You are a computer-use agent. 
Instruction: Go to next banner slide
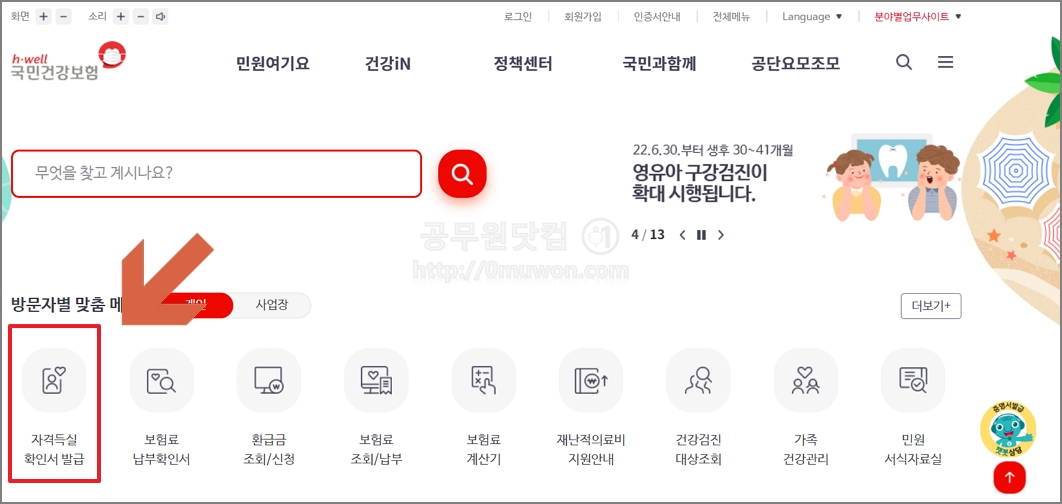pyautogui.click(x=721, y=235)
